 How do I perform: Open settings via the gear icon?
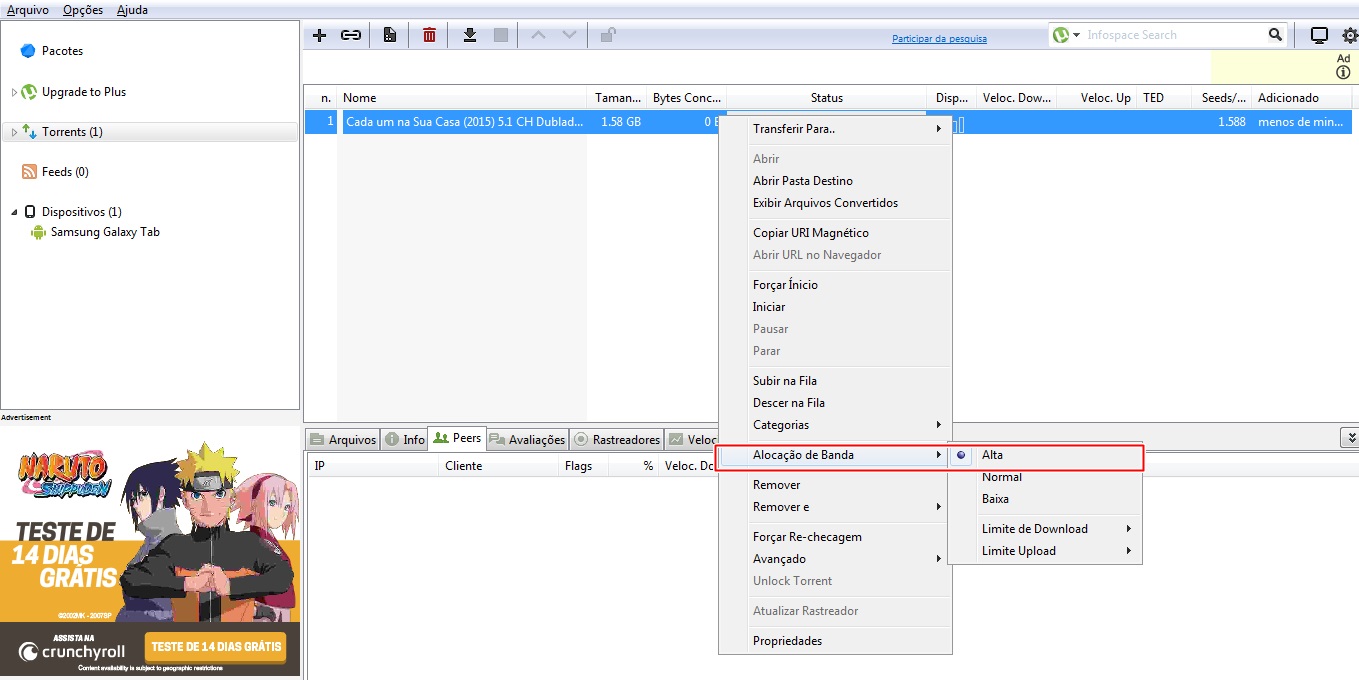tap(1345, 34)
